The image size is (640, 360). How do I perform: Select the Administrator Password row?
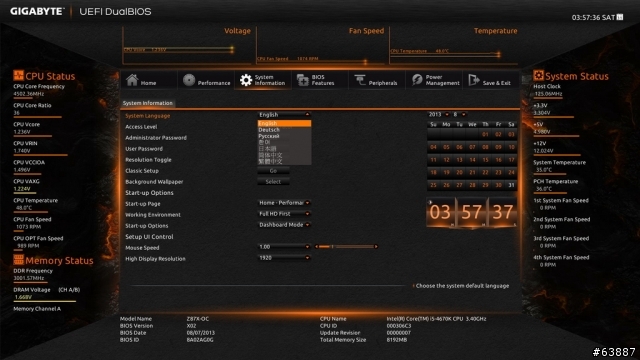point(156,138)
